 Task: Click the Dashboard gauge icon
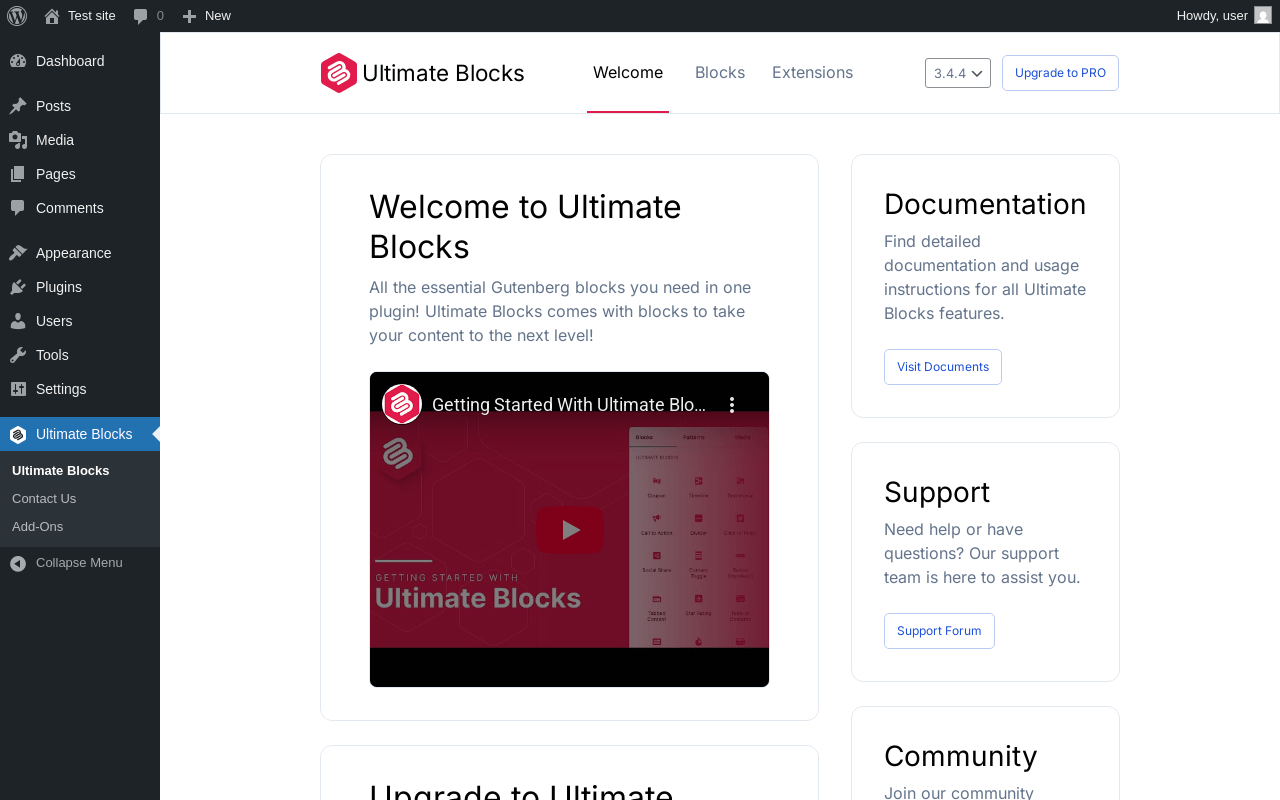(18, 61)
